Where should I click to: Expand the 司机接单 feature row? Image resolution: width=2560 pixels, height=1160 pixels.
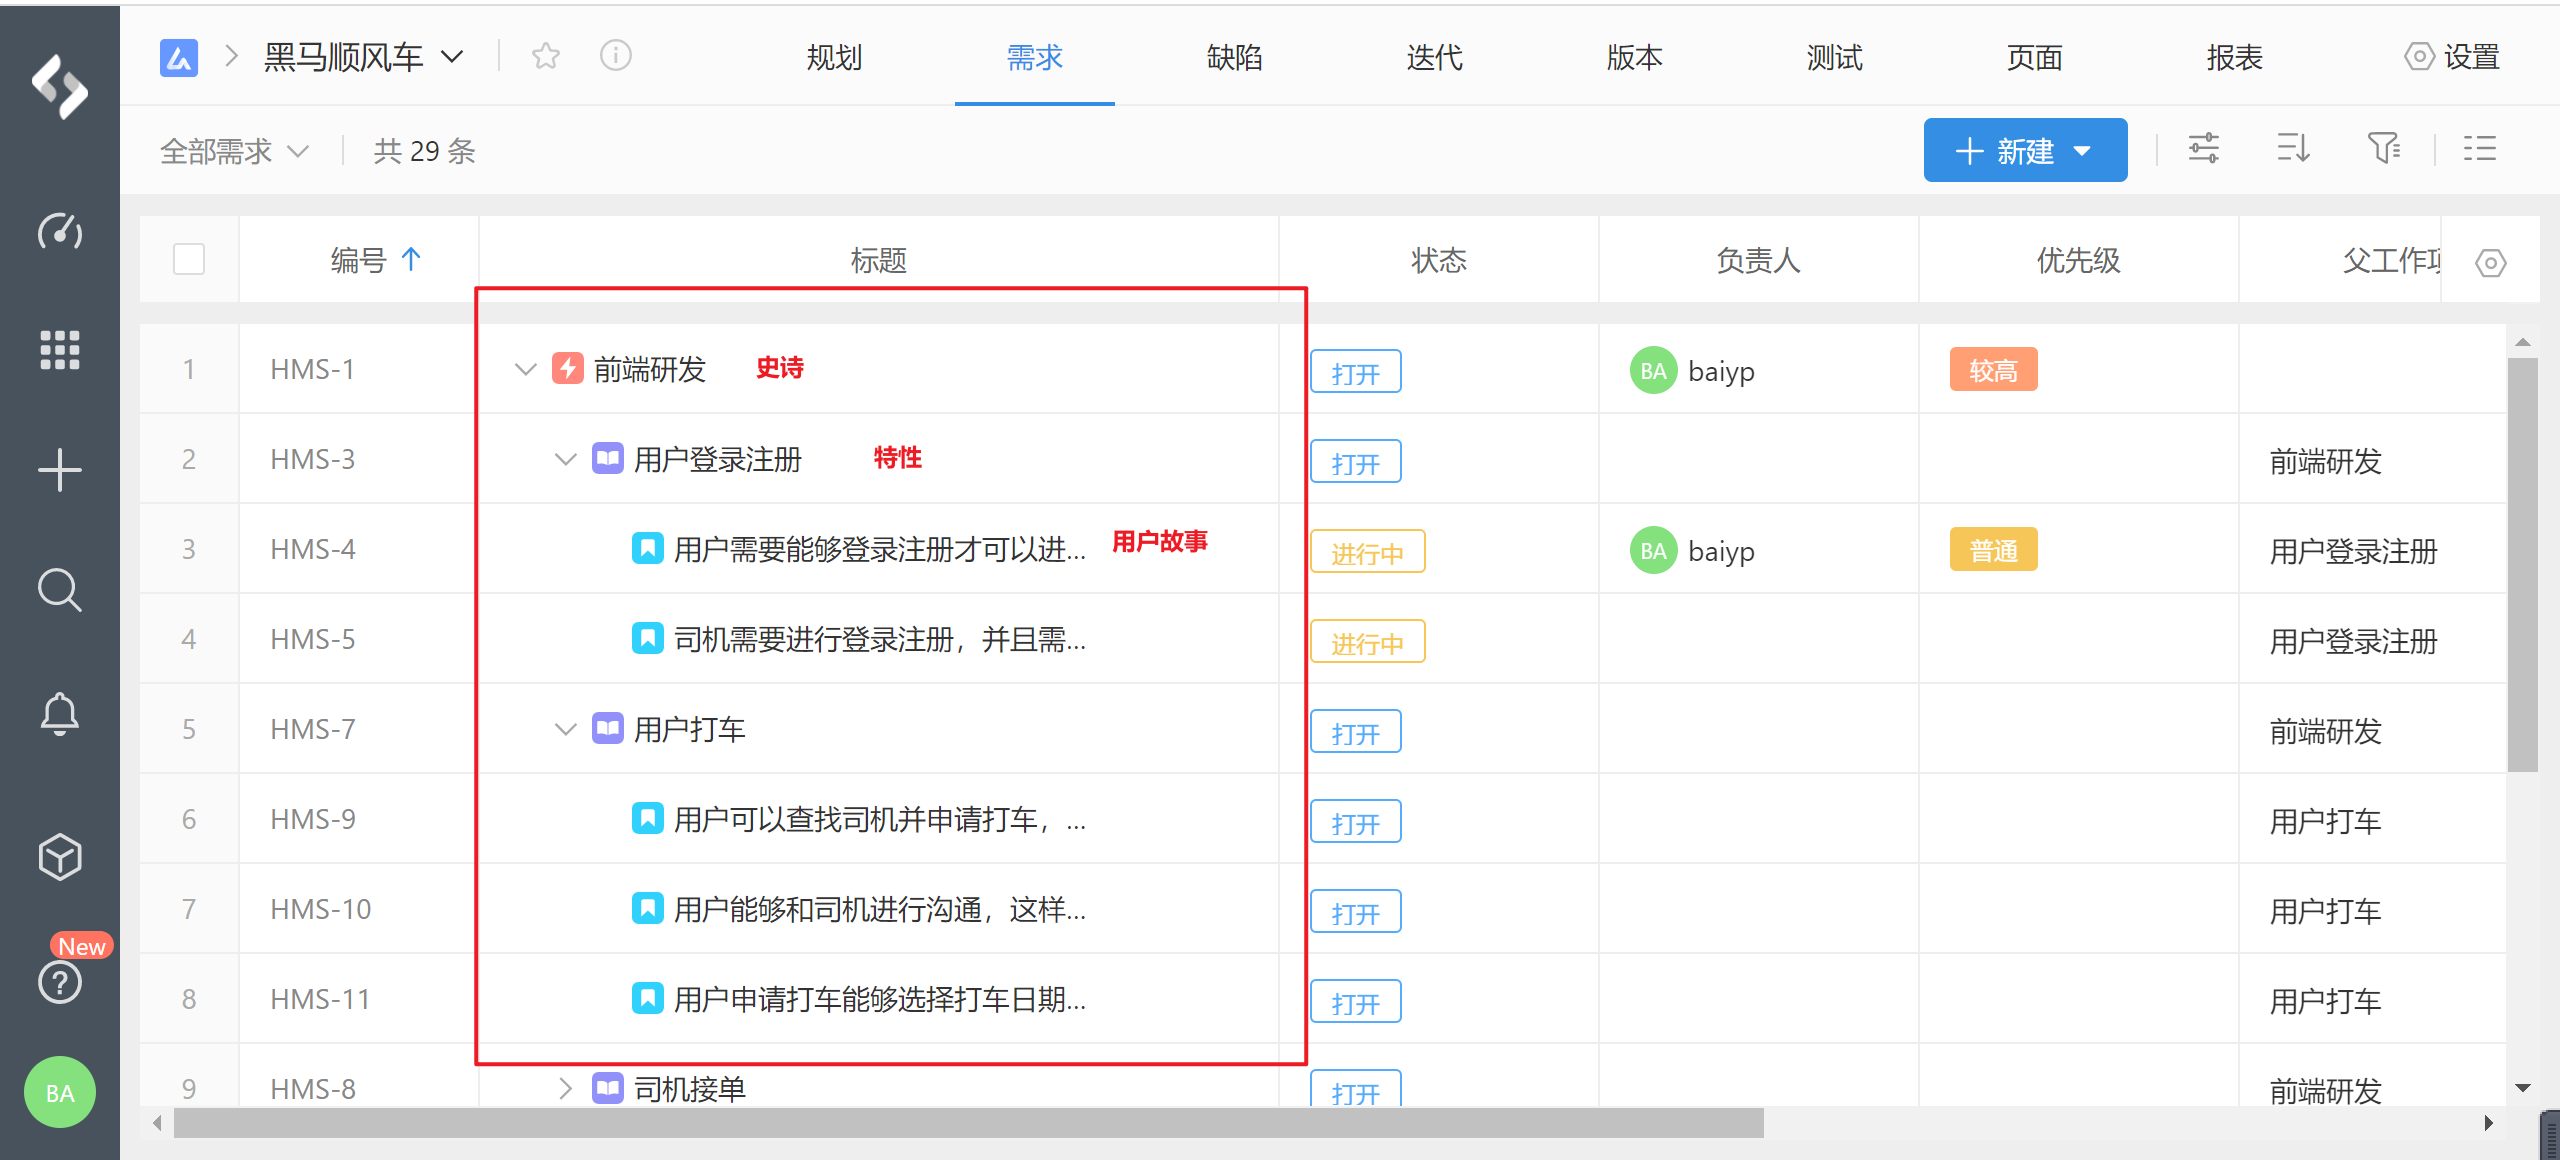(565, 1088)
